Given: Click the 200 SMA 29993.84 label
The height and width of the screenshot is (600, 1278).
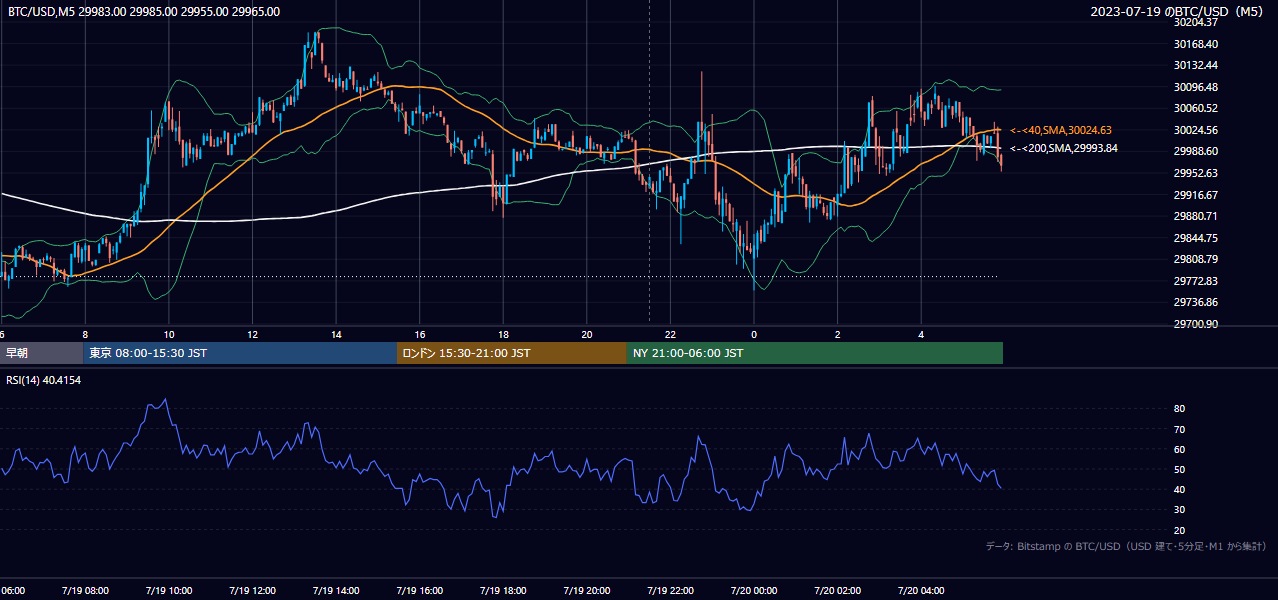Looking at the screenshot, I should (1064, 148).
